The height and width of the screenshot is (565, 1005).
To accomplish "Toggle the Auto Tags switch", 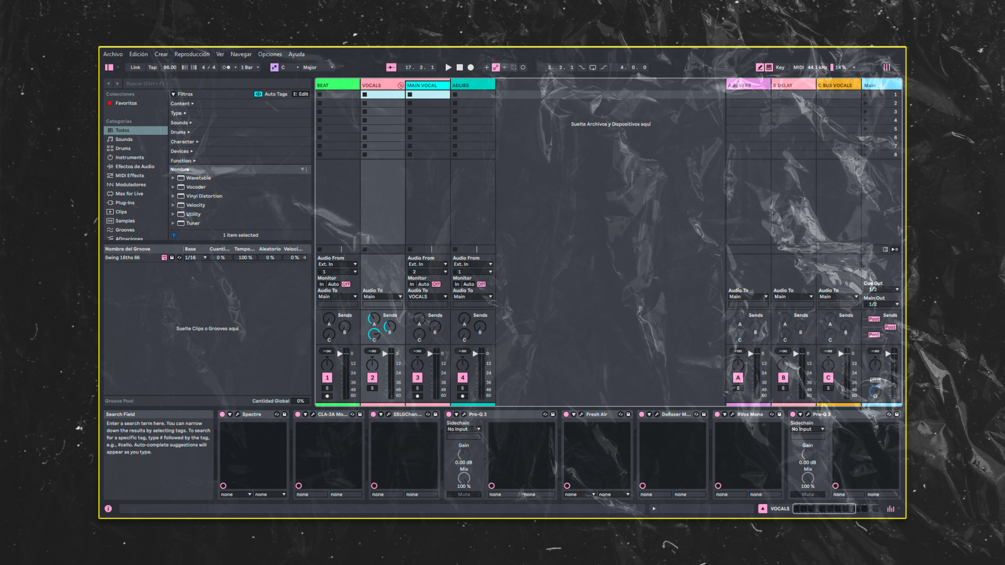I will tap(258, 94).
